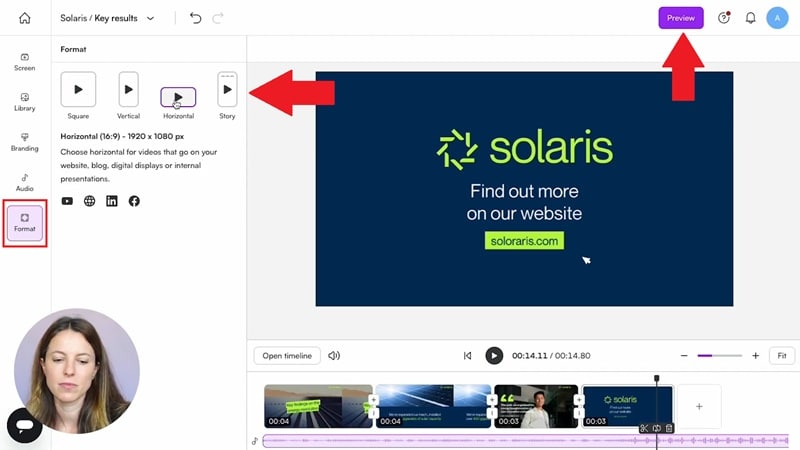Choose the Horizontal video format
This screenshot has height=450, width=800.
point(178,97)
